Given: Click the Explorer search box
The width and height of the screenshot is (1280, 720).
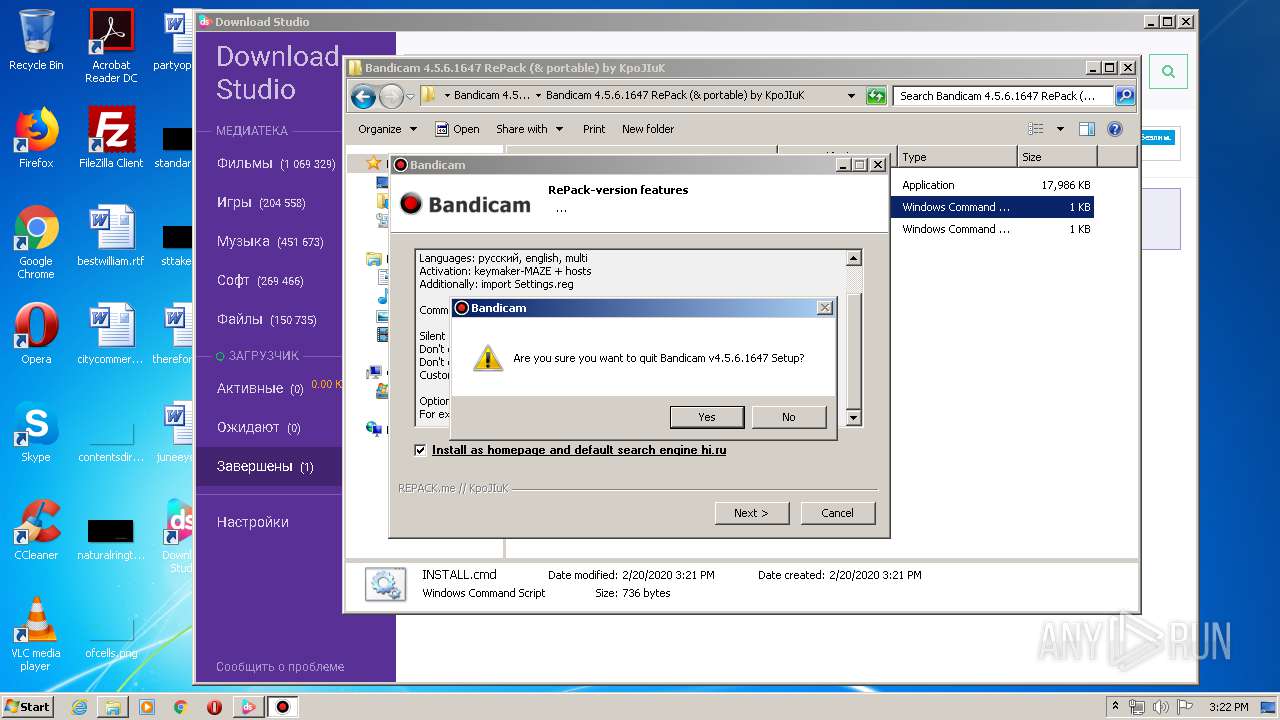Looking at the screenshot, I should point(1003,96).
